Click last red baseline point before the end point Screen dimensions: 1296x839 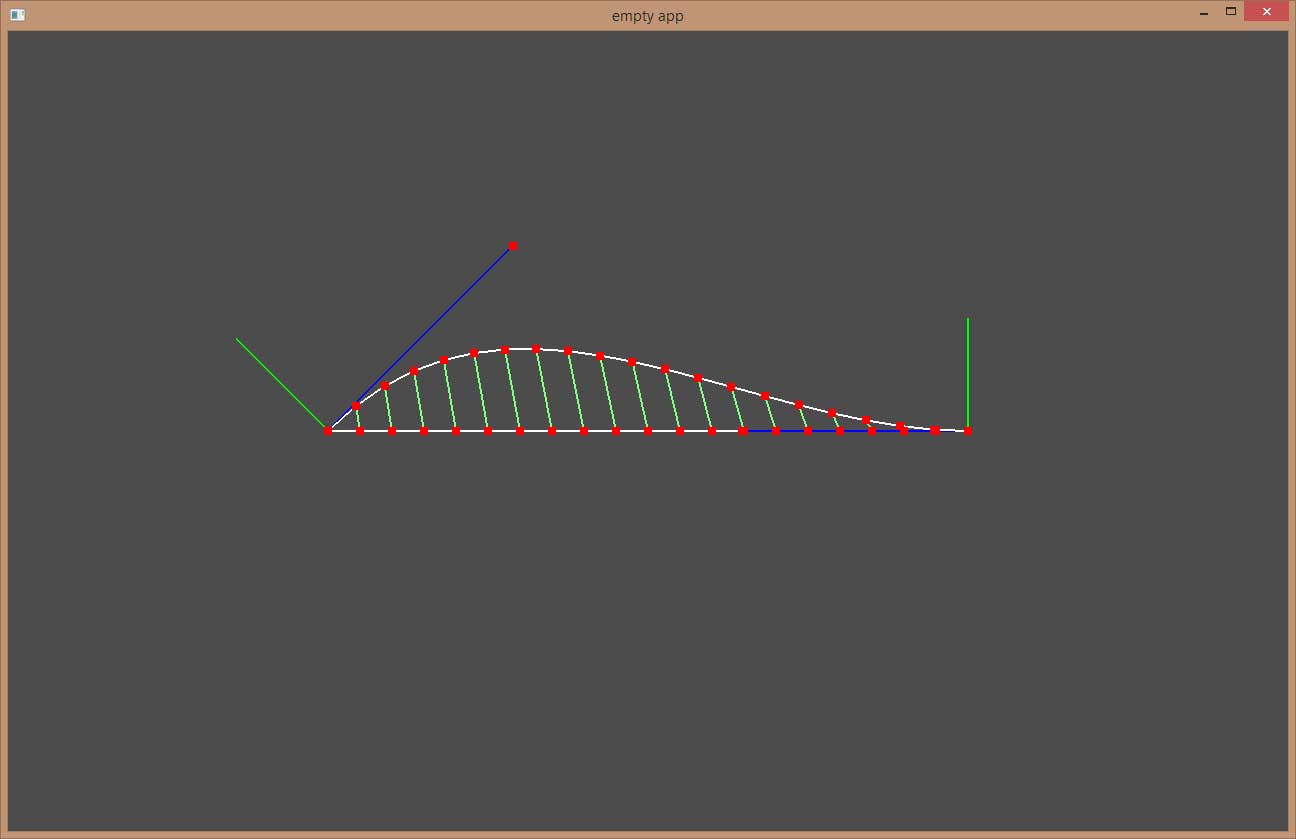tap(935, 431)
